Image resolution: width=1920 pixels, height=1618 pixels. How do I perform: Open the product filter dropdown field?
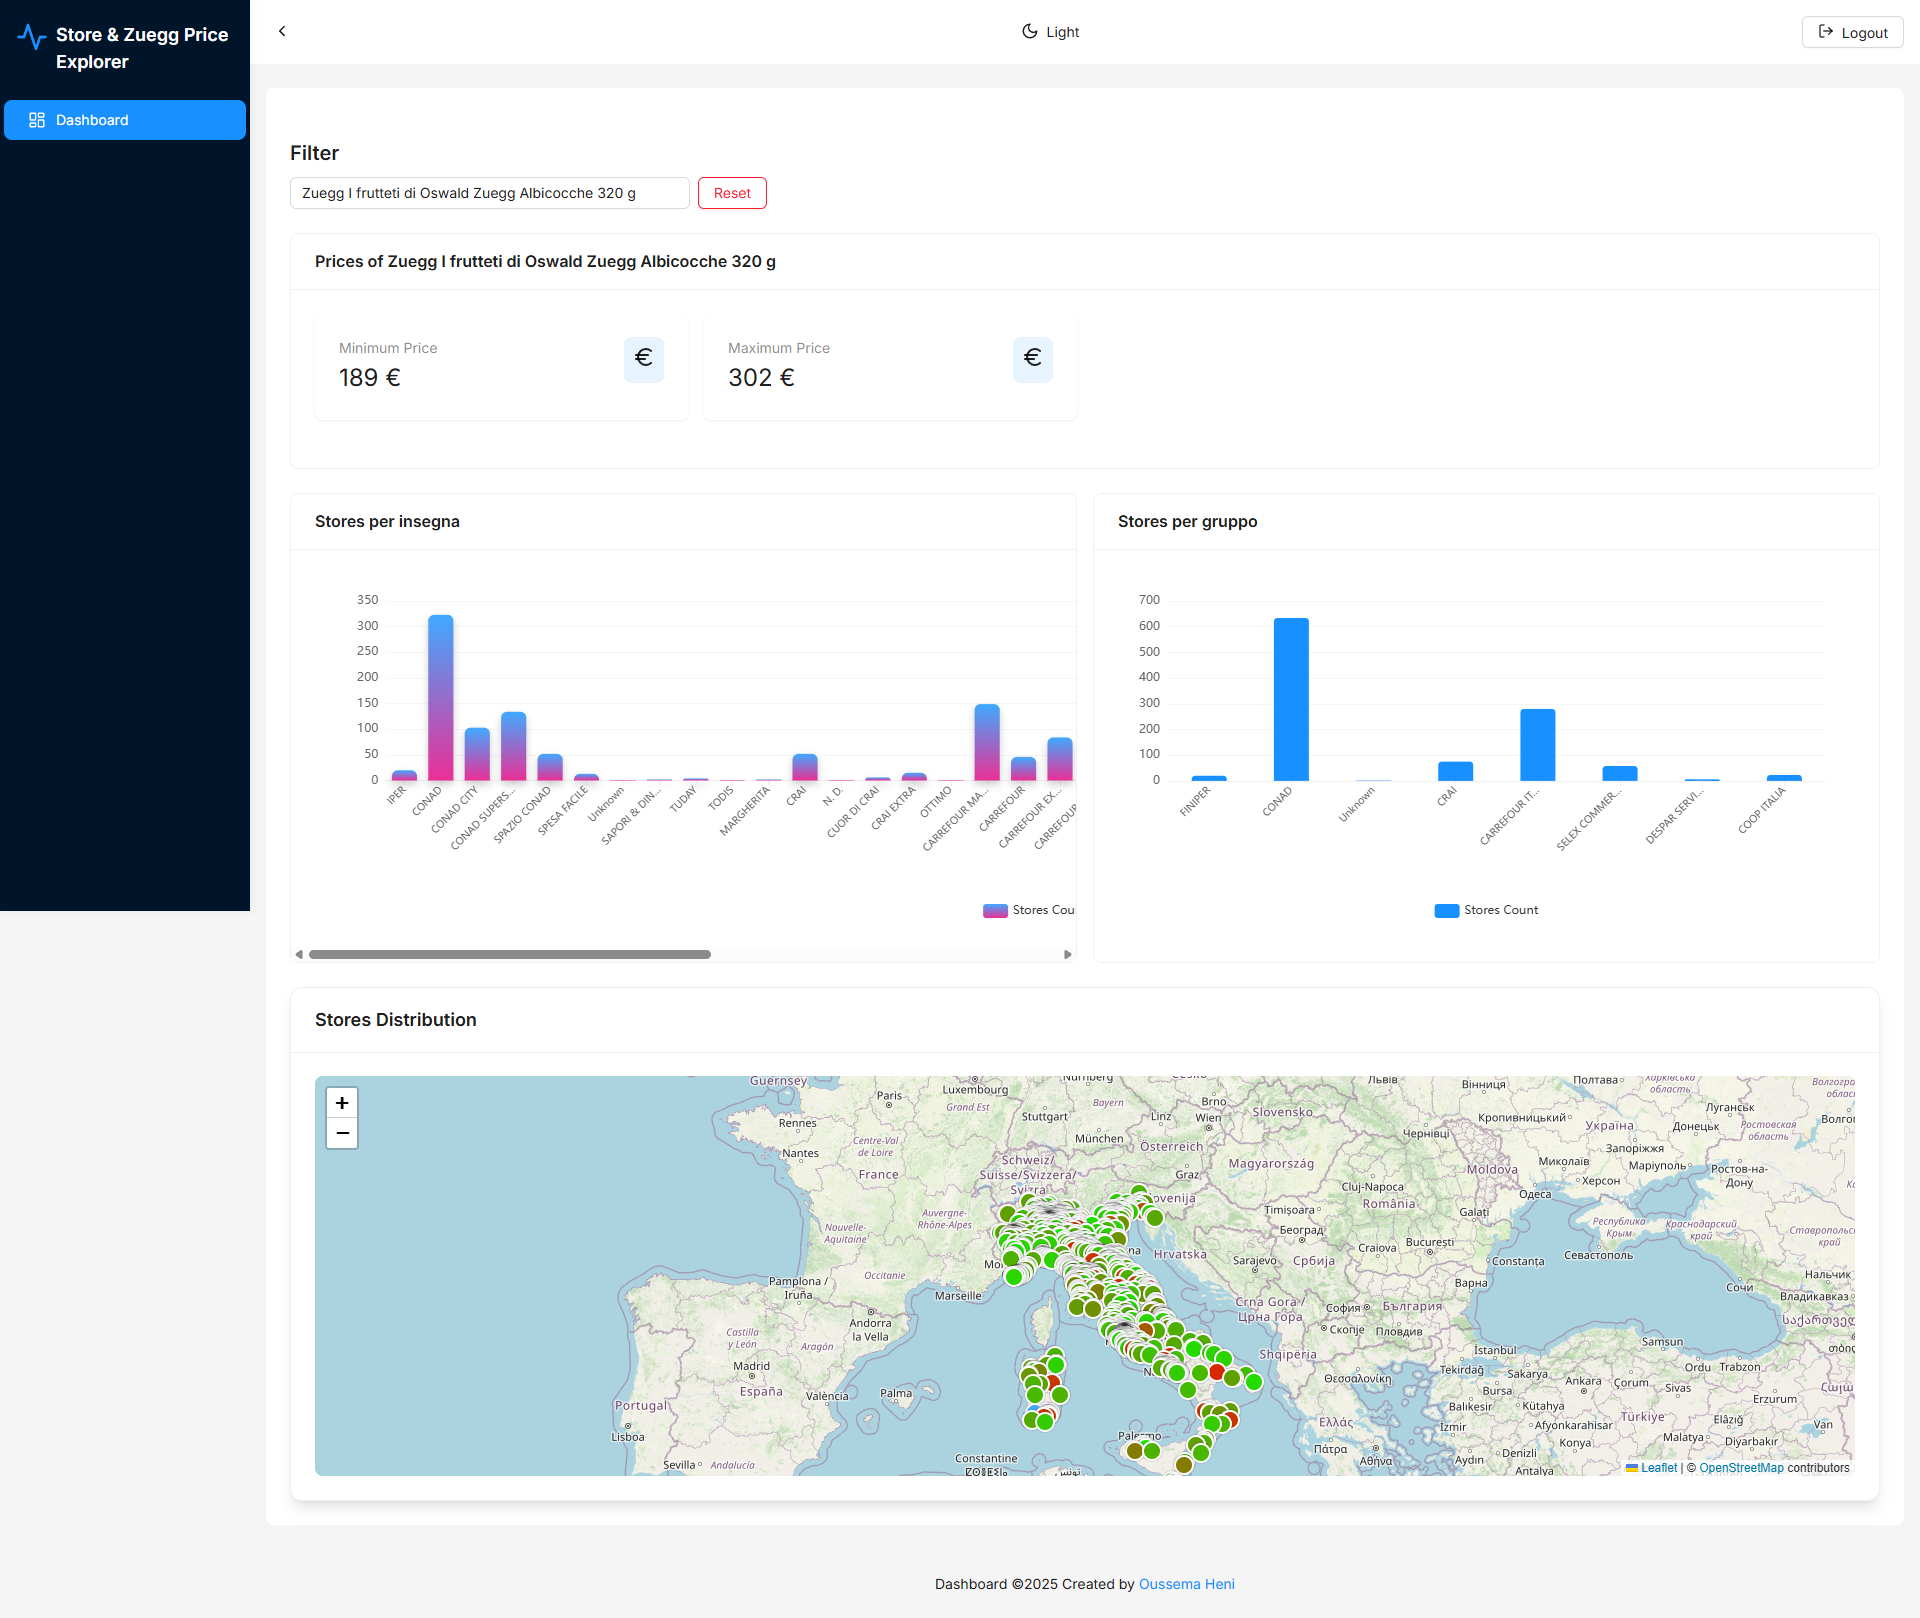click(x=489, y=193)
